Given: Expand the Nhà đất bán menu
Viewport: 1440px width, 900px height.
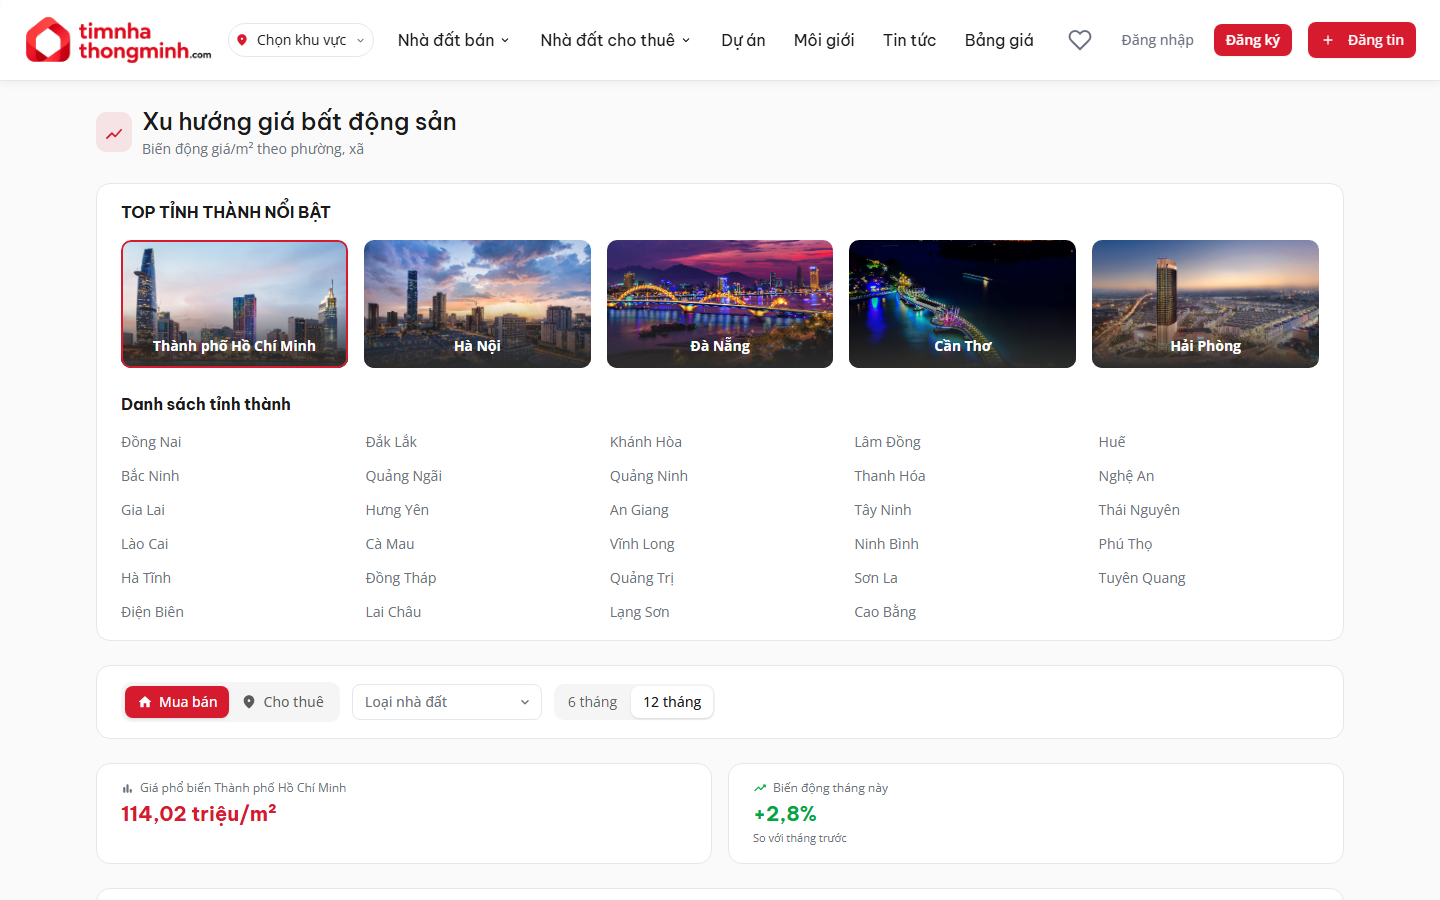Looking at the screenshot, I should (454, 40).
